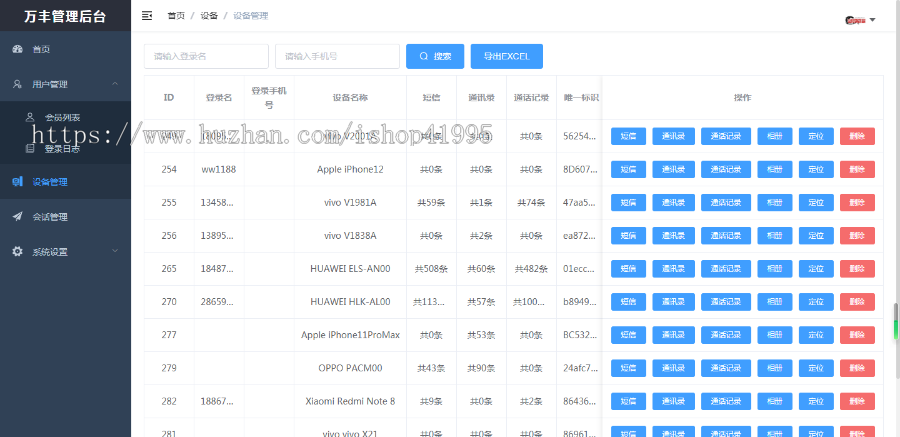900x437 pixels.
Task: Click the 用户管理 user icon in sidebar
Action: pyautogui.click(x=17, y=84)
